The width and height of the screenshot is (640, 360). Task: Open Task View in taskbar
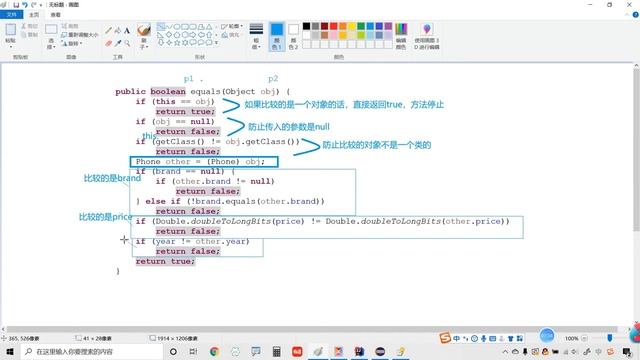[x=193, y=351]
